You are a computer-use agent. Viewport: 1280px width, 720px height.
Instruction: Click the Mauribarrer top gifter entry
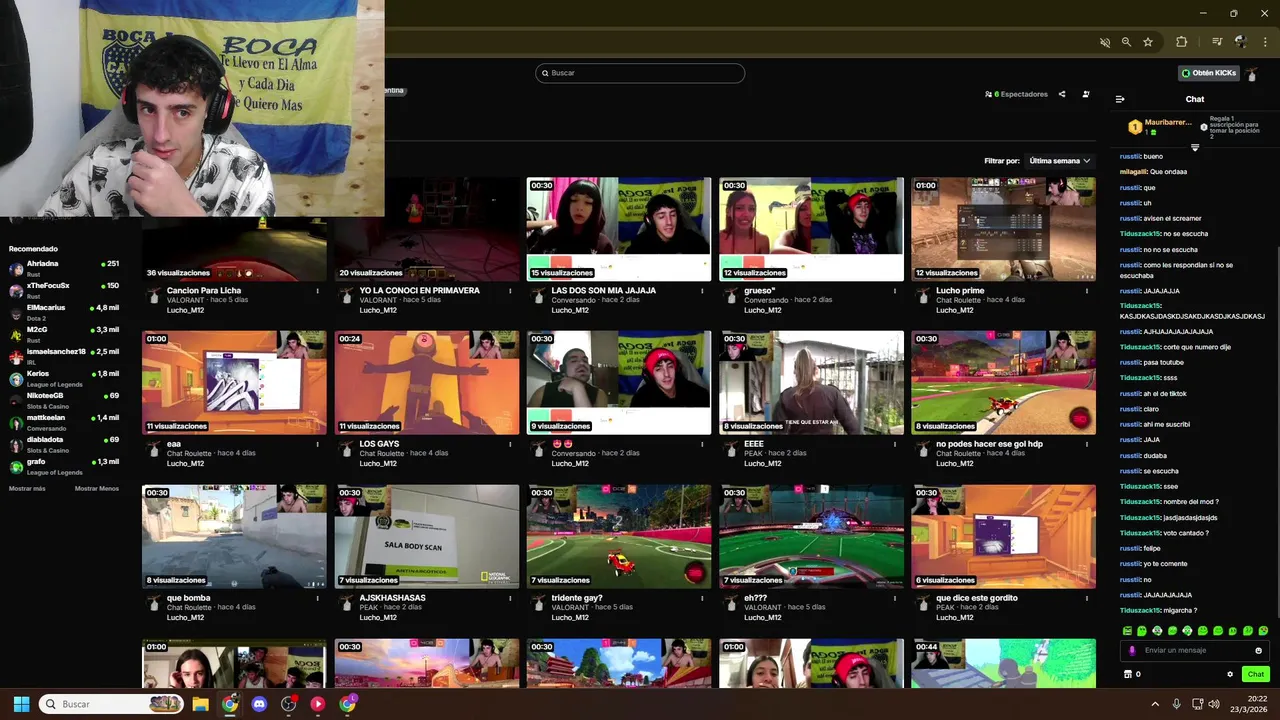pos(1160,127)
